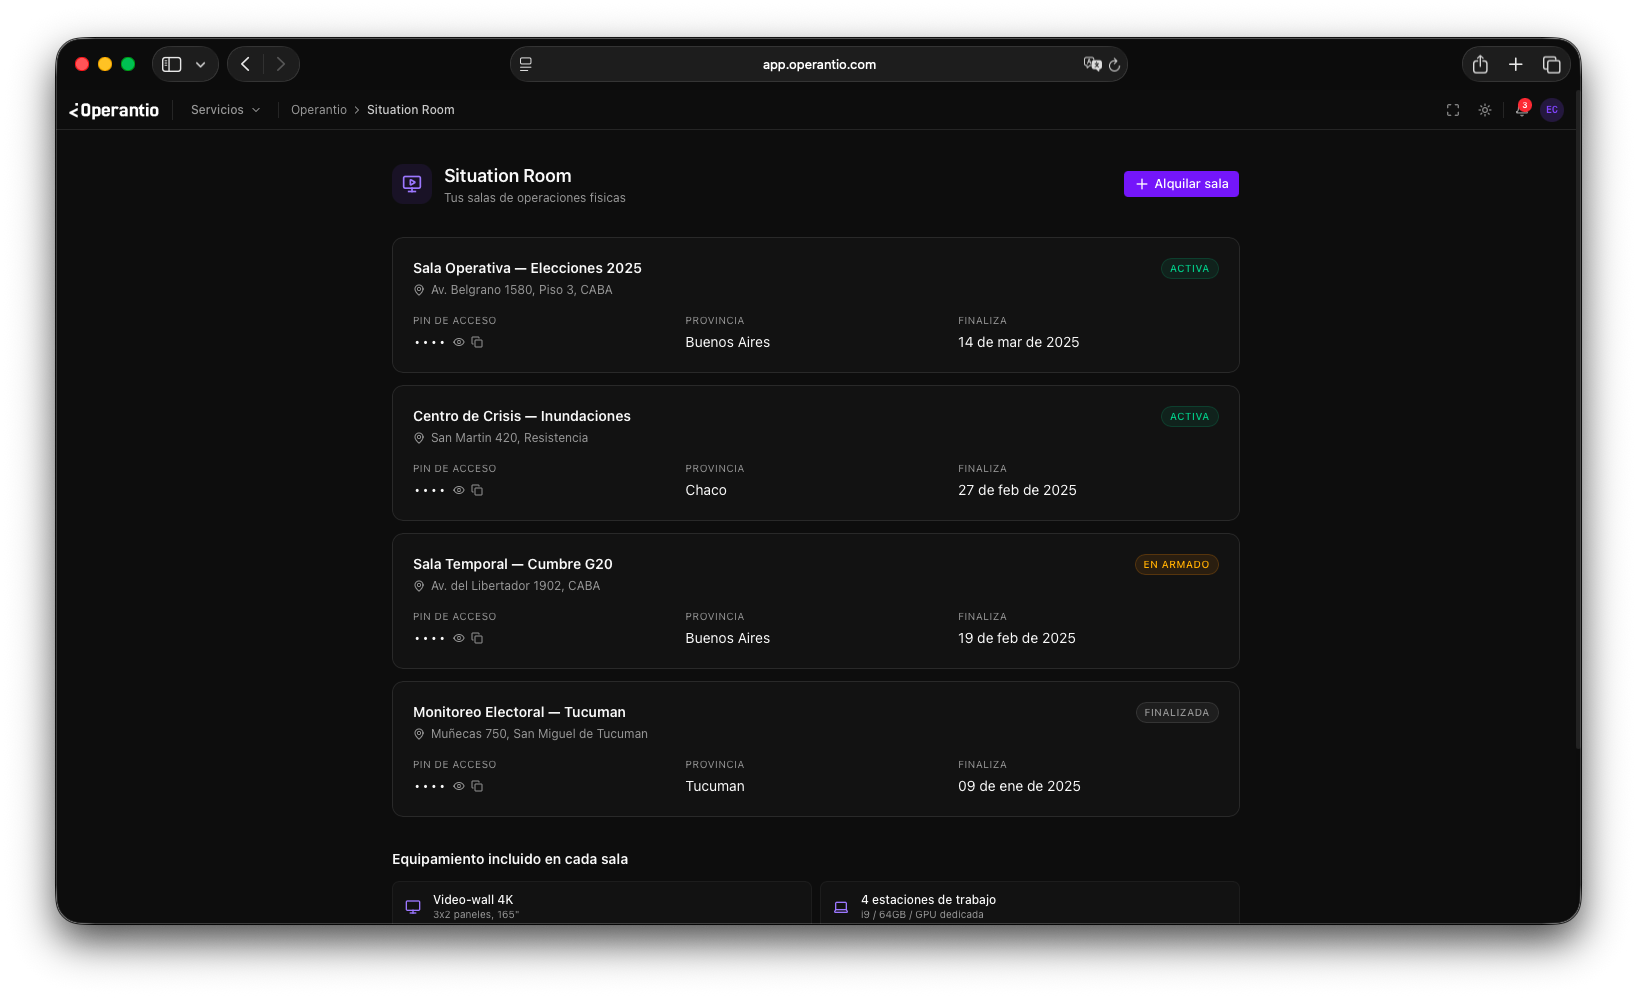The image size is (1637, 998).
Task: Open the notifications bell
Action: tap(1520, 110)
